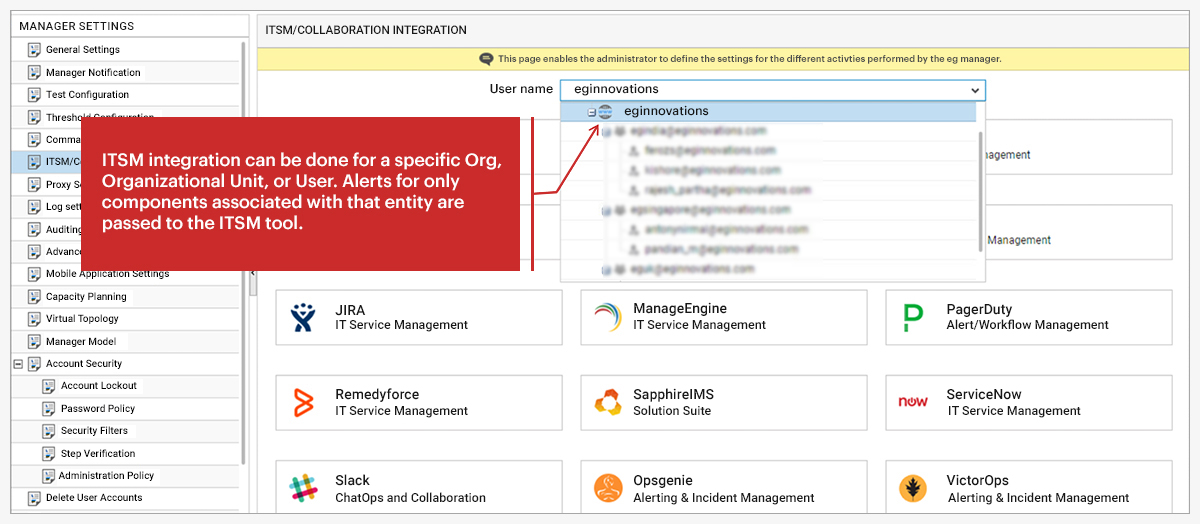Collapse the Account Security tree node
This screenshot has width=1200, height=524.
(x=18, y=364)
